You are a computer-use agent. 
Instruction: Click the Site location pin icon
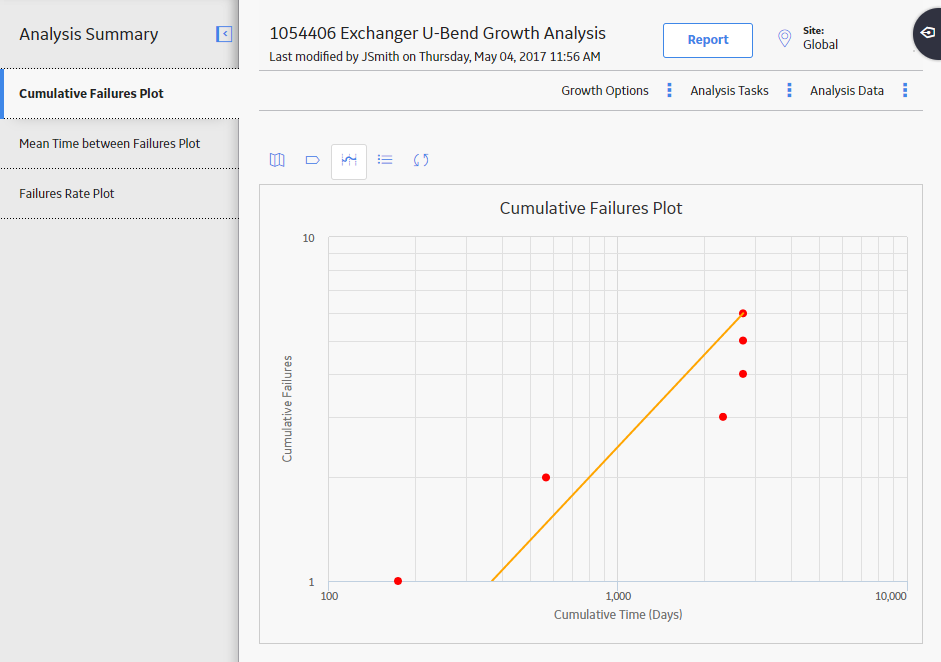[x=784, y=38]
